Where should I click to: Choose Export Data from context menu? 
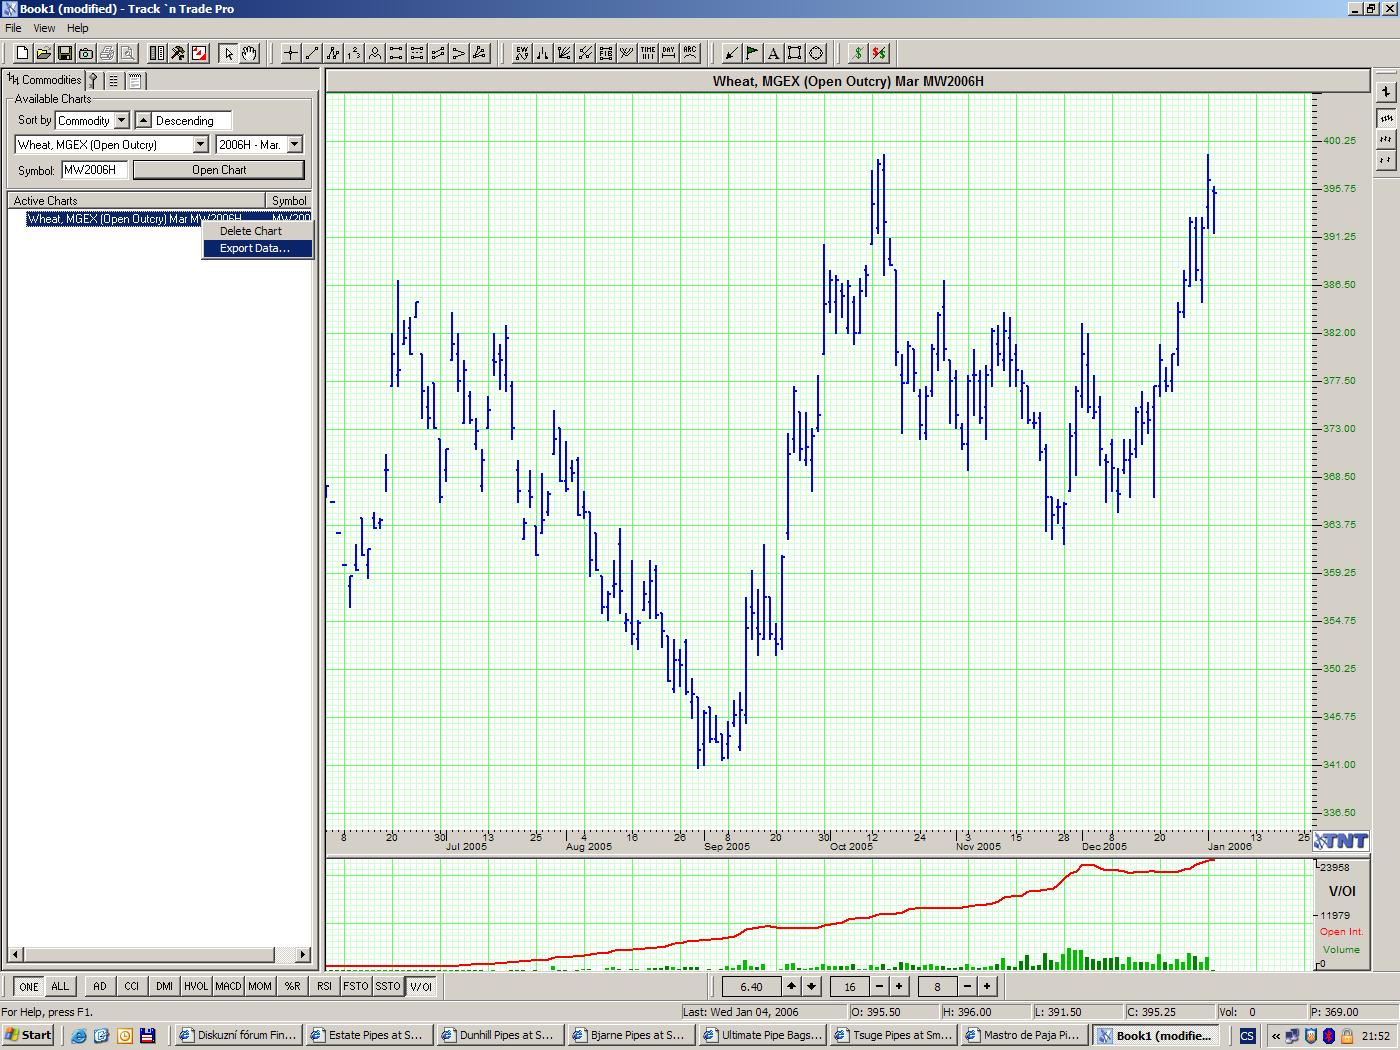click(x=255, y=249)
